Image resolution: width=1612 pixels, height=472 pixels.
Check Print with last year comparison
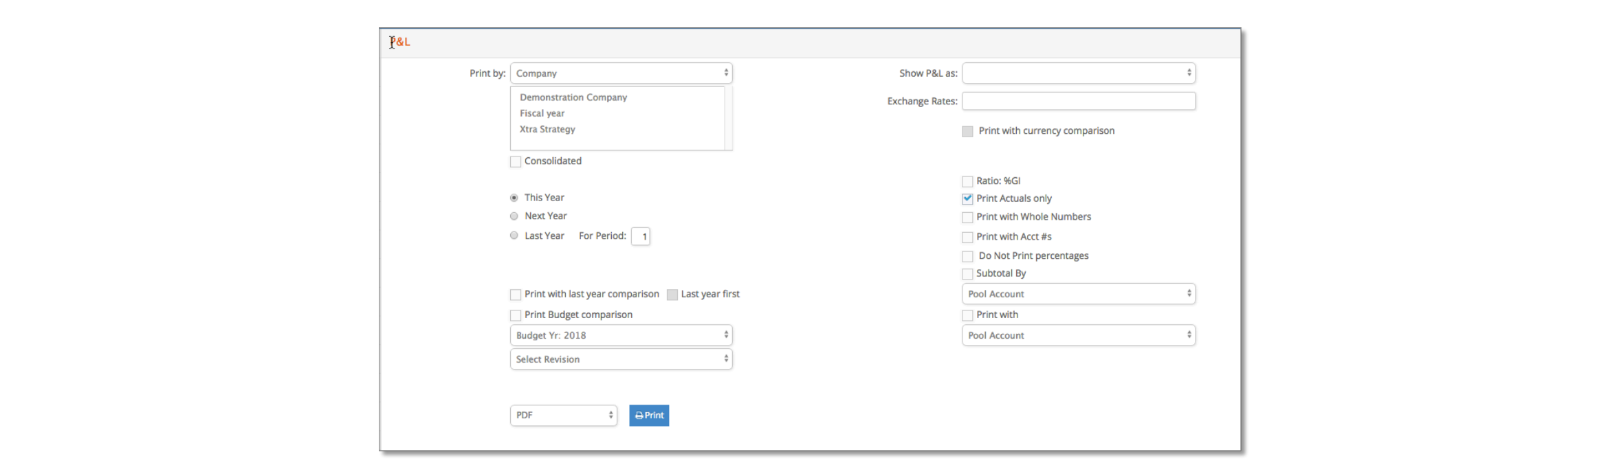[516, 295]
